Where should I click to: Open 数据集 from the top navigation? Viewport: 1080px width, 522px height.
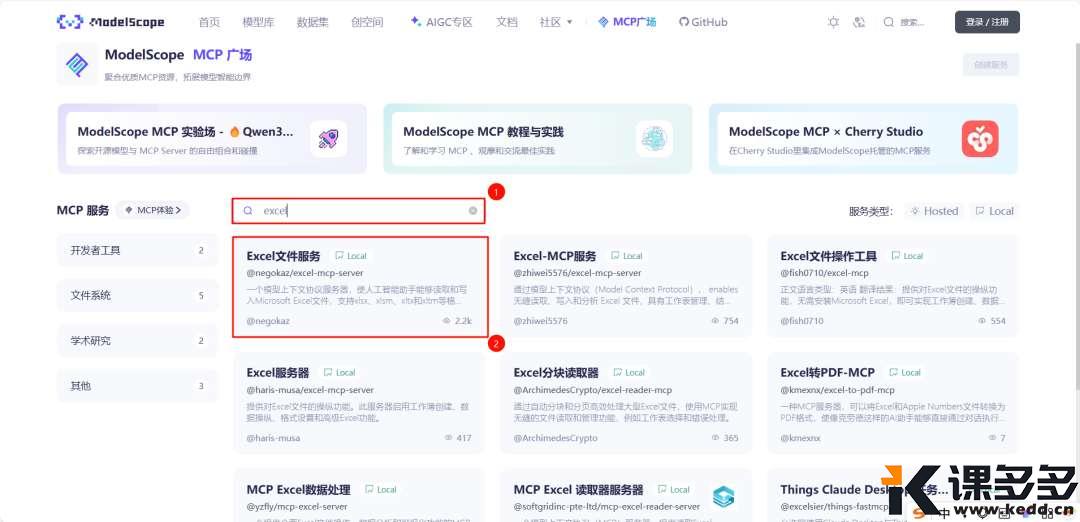pyautogui.click(x=313, y=22)
